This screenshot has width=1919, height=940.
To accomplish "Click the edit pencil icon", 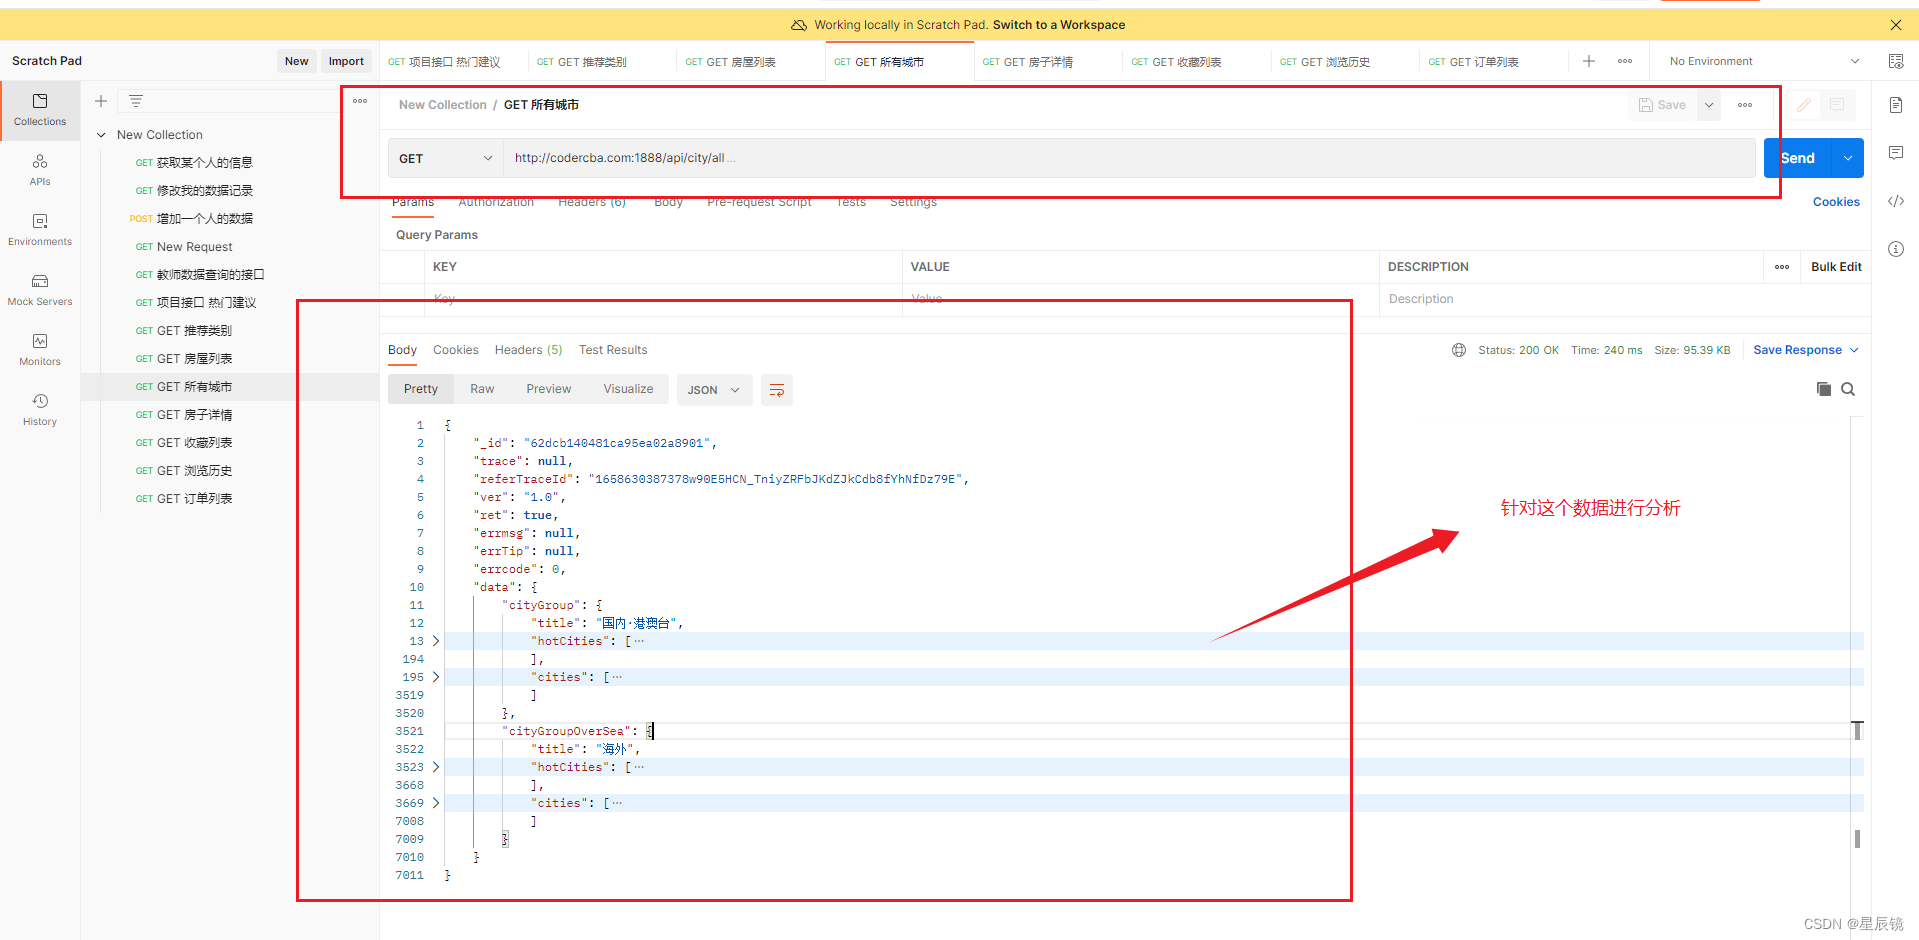I will point(1804,105).
